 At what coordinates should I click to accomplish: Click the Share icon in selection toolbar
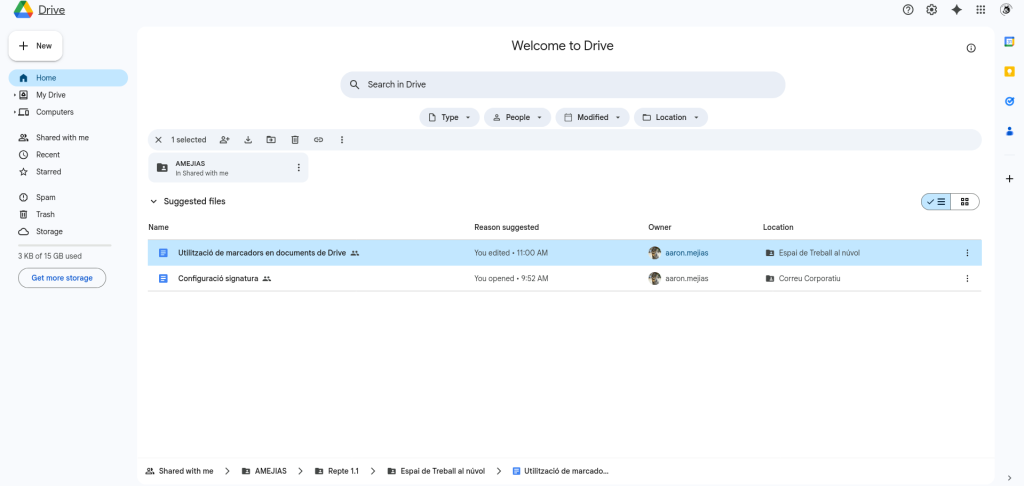coord(225,140)
